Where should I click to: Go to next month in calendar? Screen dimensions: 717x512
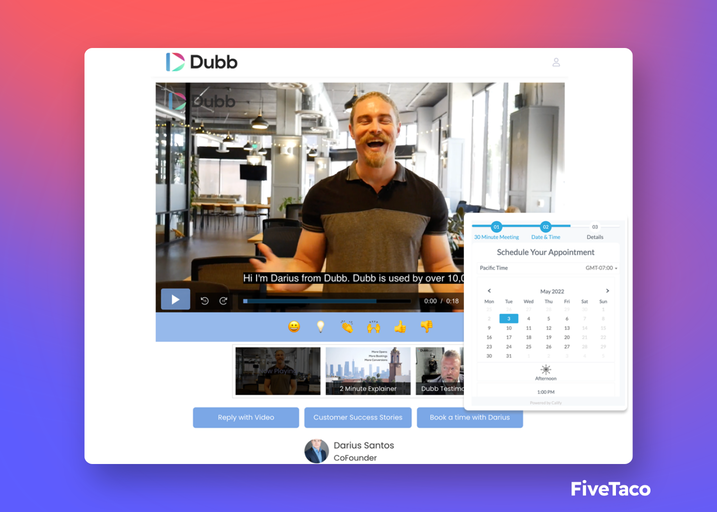[607, 291]
